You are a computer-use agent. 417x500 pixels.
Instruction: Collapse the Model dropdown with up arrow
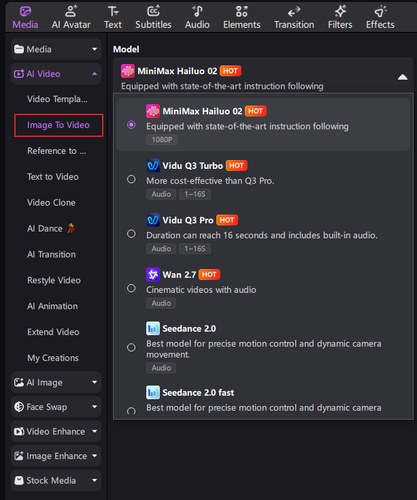402,77
